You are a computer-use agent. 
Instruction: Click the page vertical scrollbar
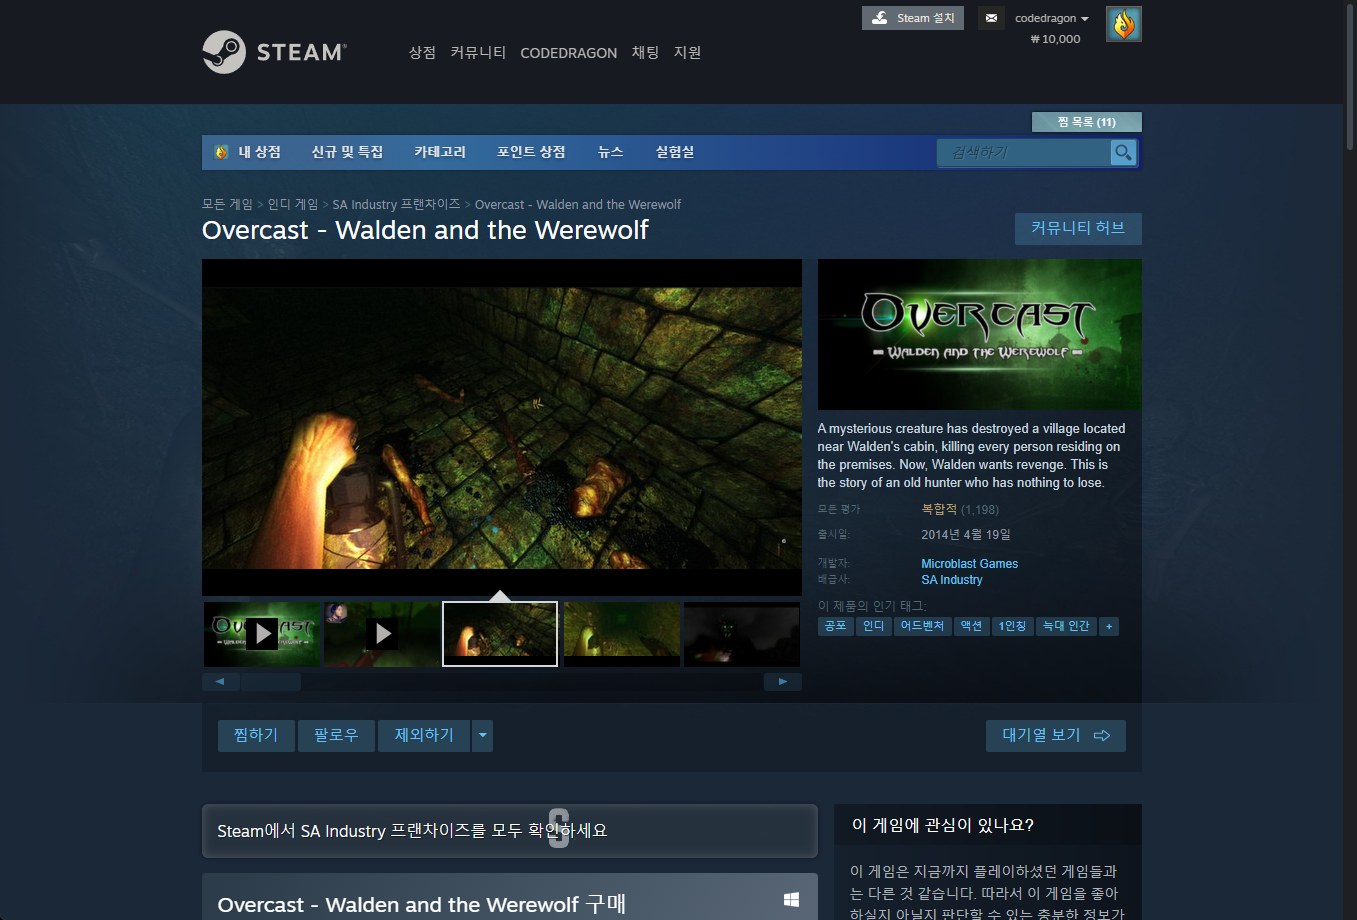click(1350, 76)
